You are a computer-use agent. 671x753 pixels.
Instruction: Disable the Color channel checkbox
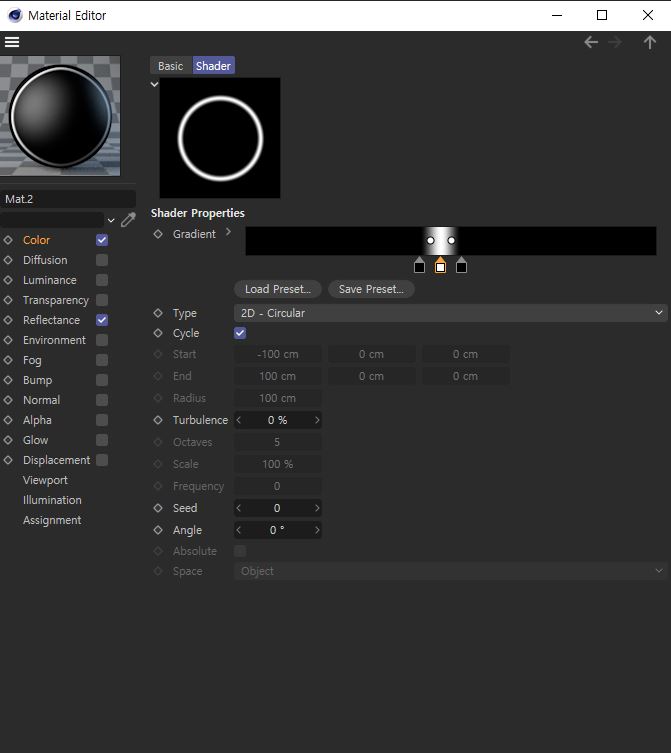click(102, 240)
